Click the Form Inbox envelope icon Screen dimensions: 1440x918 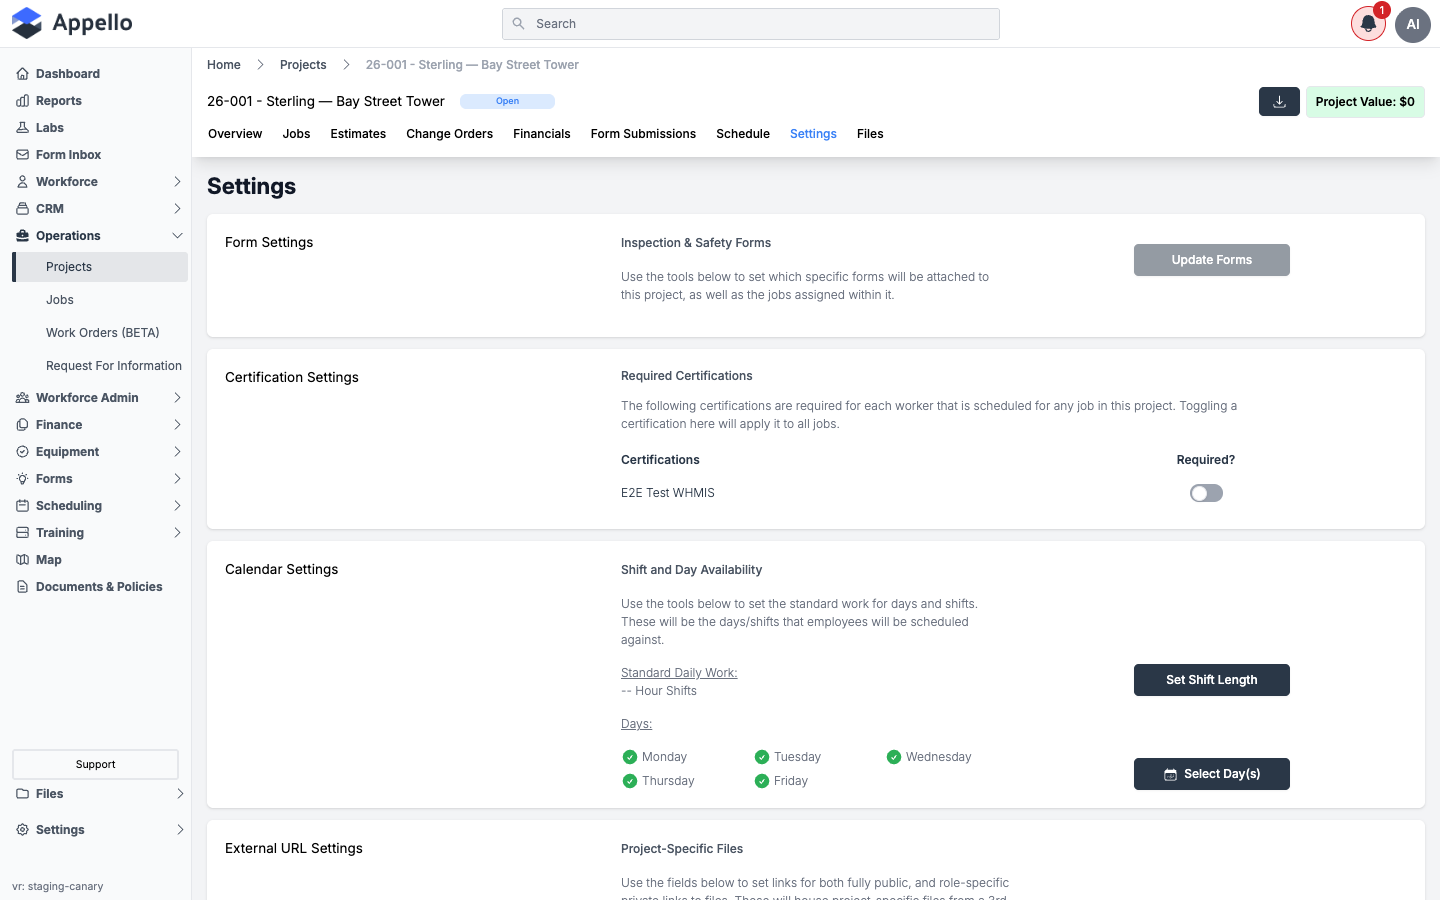pos(22,155)
